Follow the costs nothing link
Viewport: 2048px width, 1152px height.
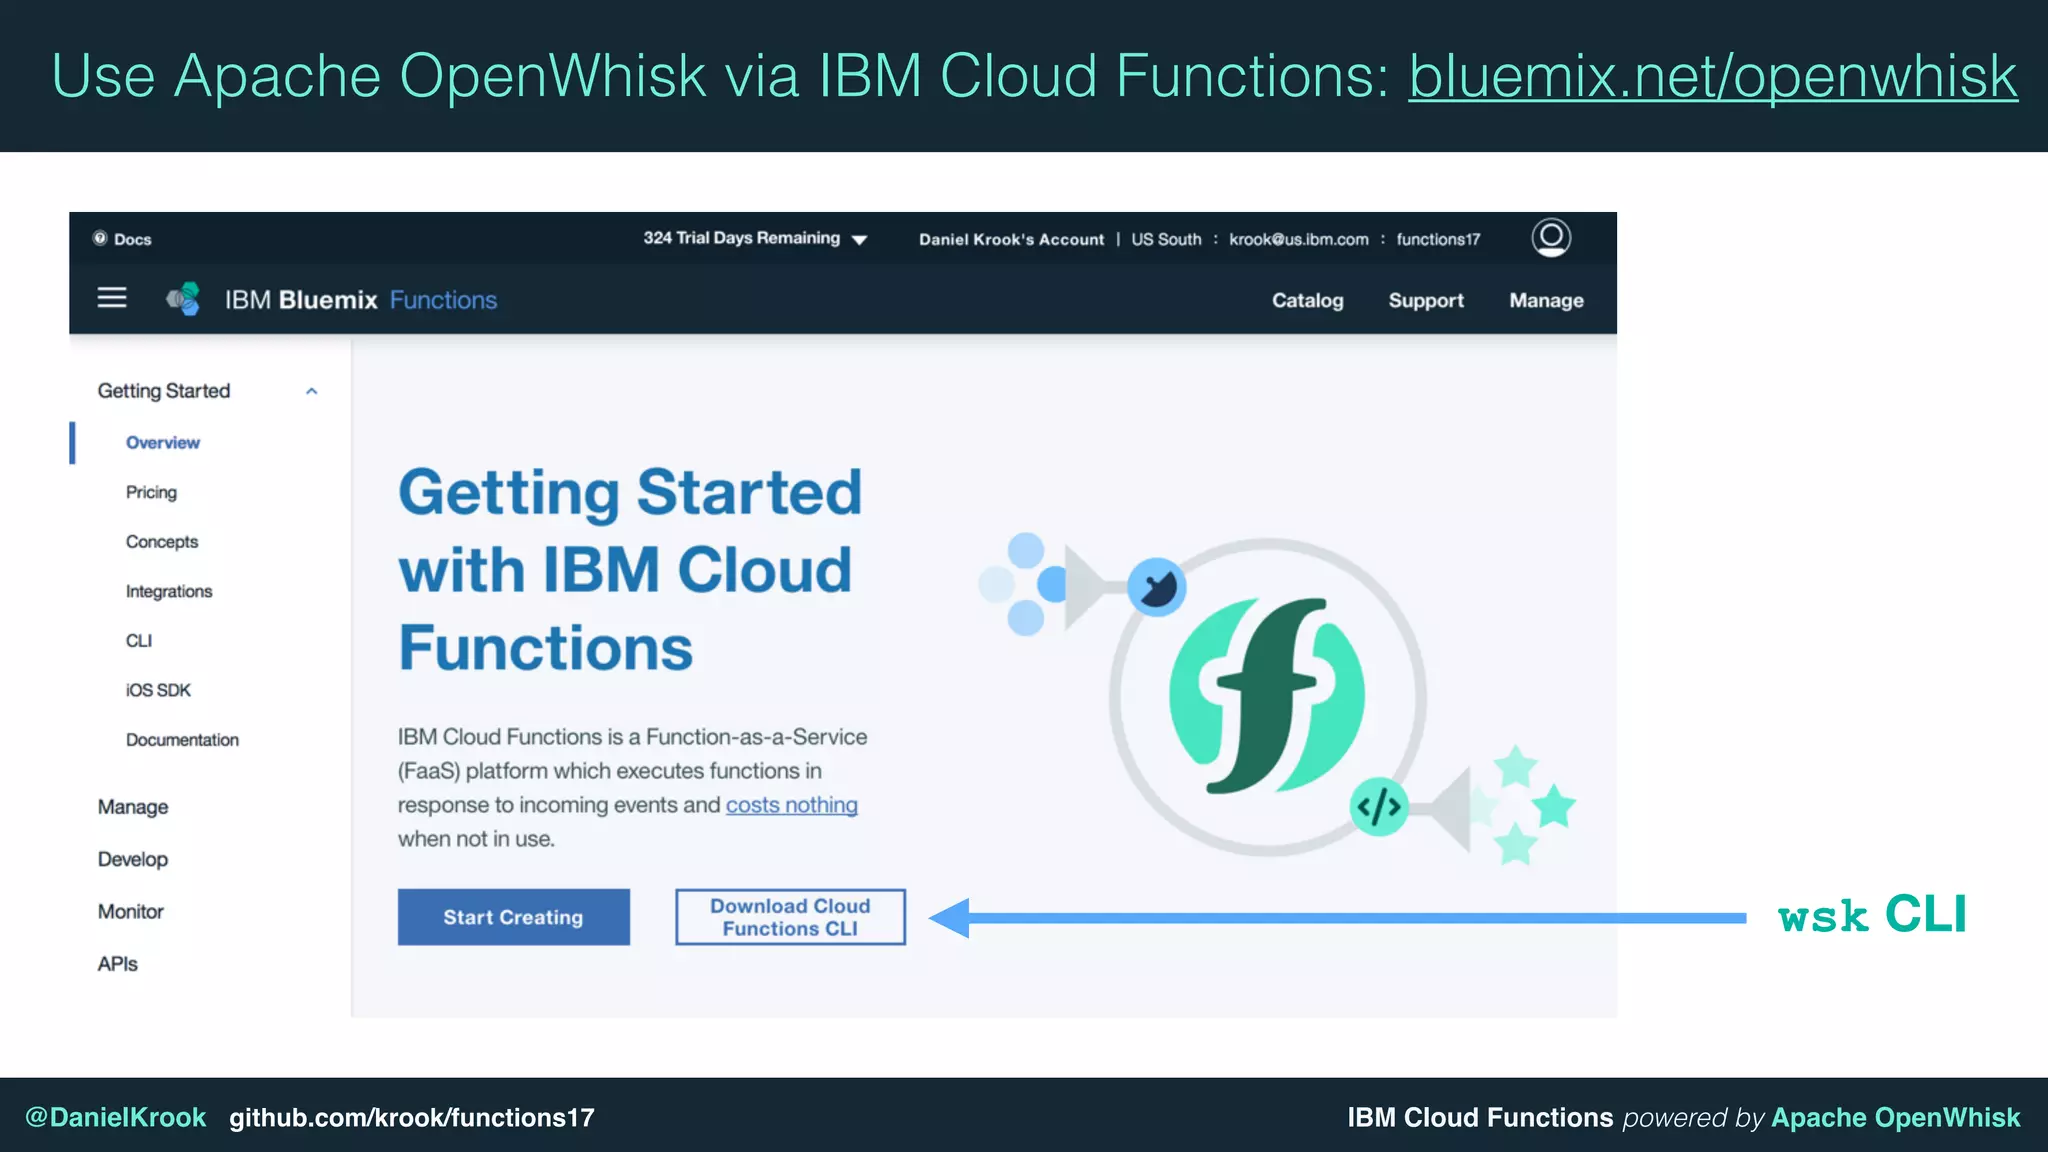[x=792, y=805]
